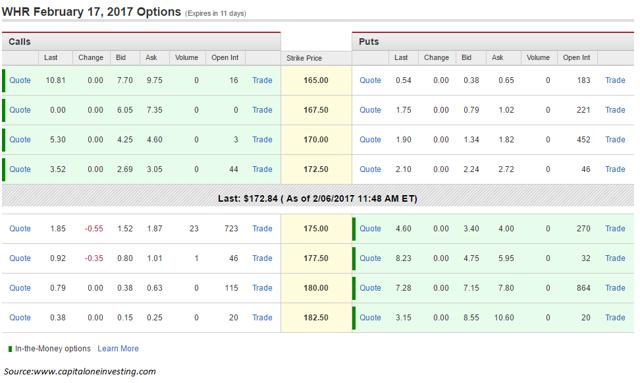Open the Quote link for the 172.50 put
The height and width of the screenshot is (383, 640).
[x=370, y=169]
